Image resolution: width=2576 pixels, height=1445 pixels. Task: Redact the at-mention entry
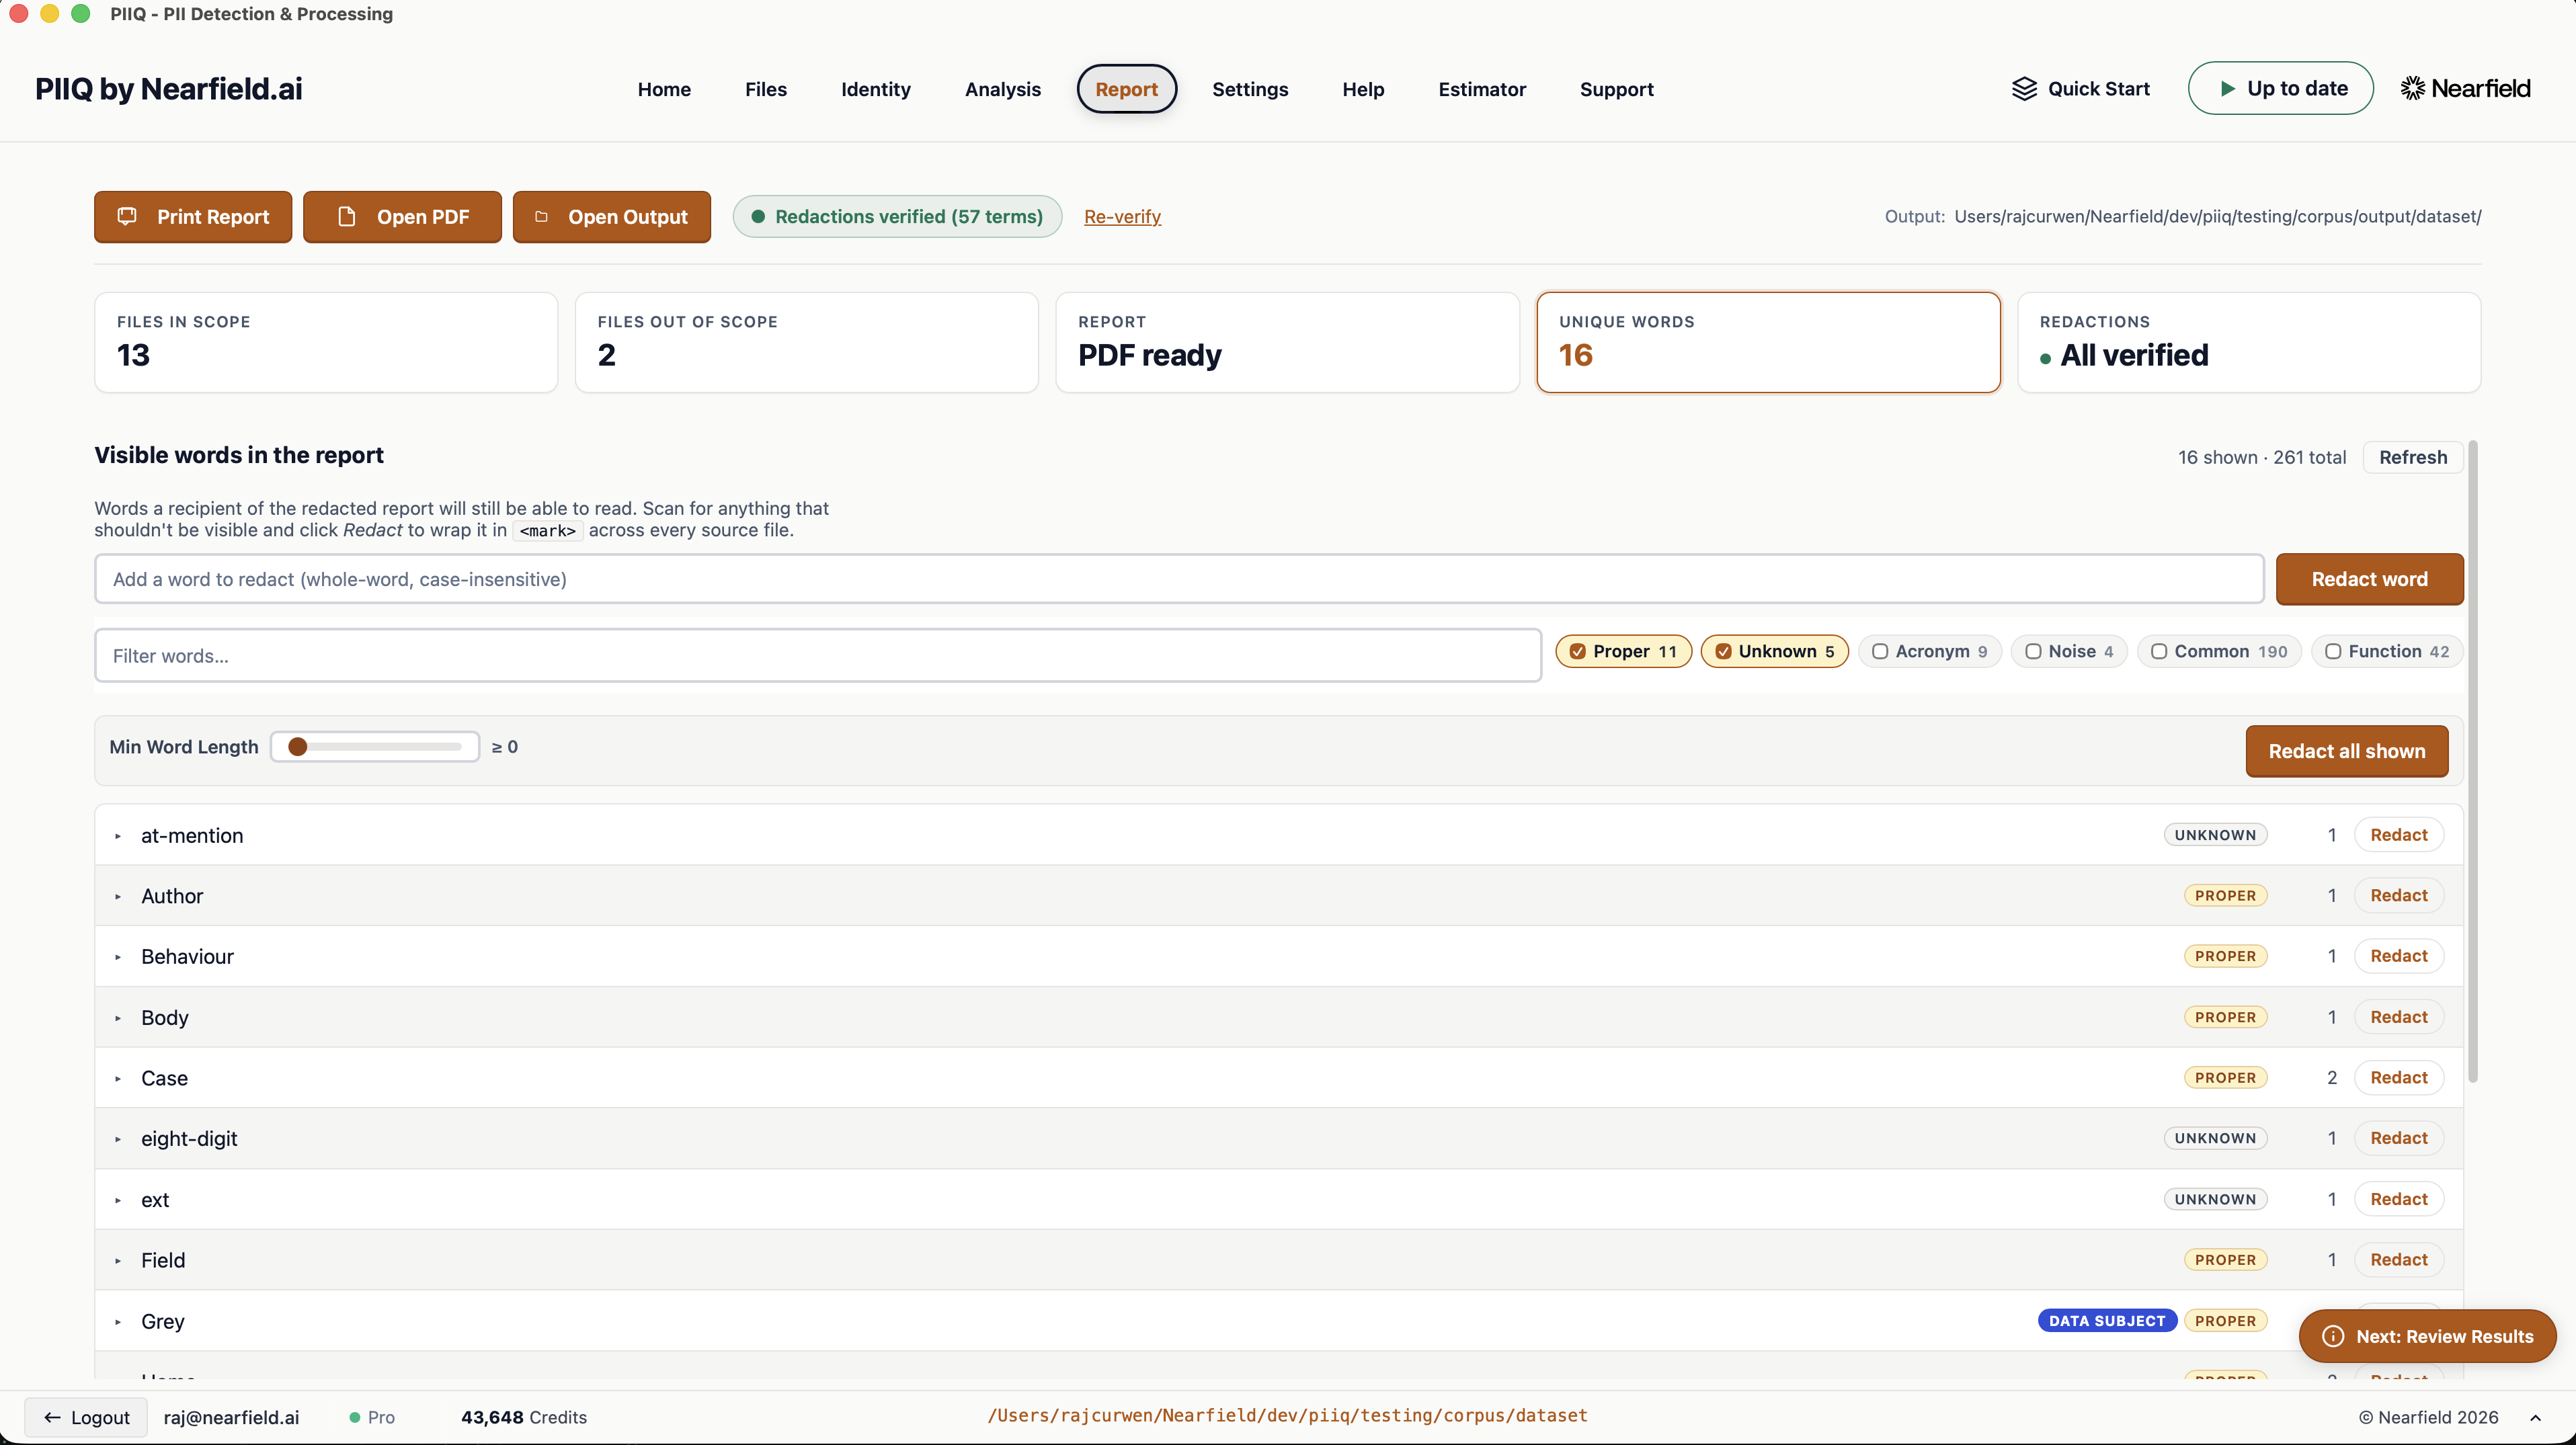[2398, 835]
